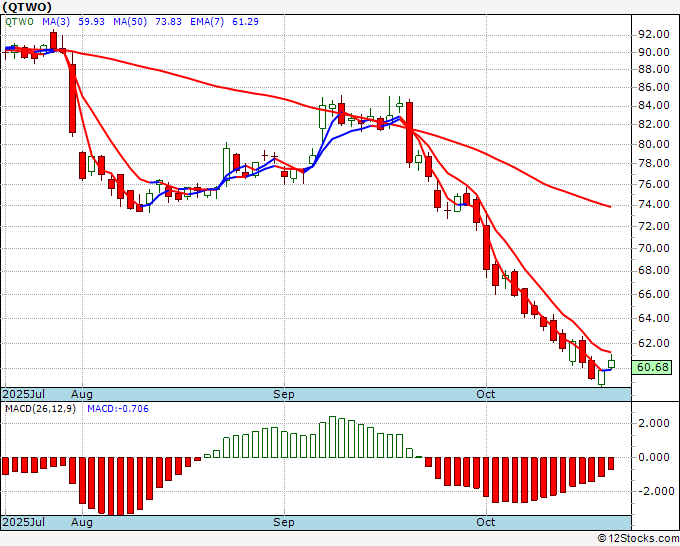Click the final green candlestick near 60.68
Viewport: 680px width, 546px height.
point(611,363)
